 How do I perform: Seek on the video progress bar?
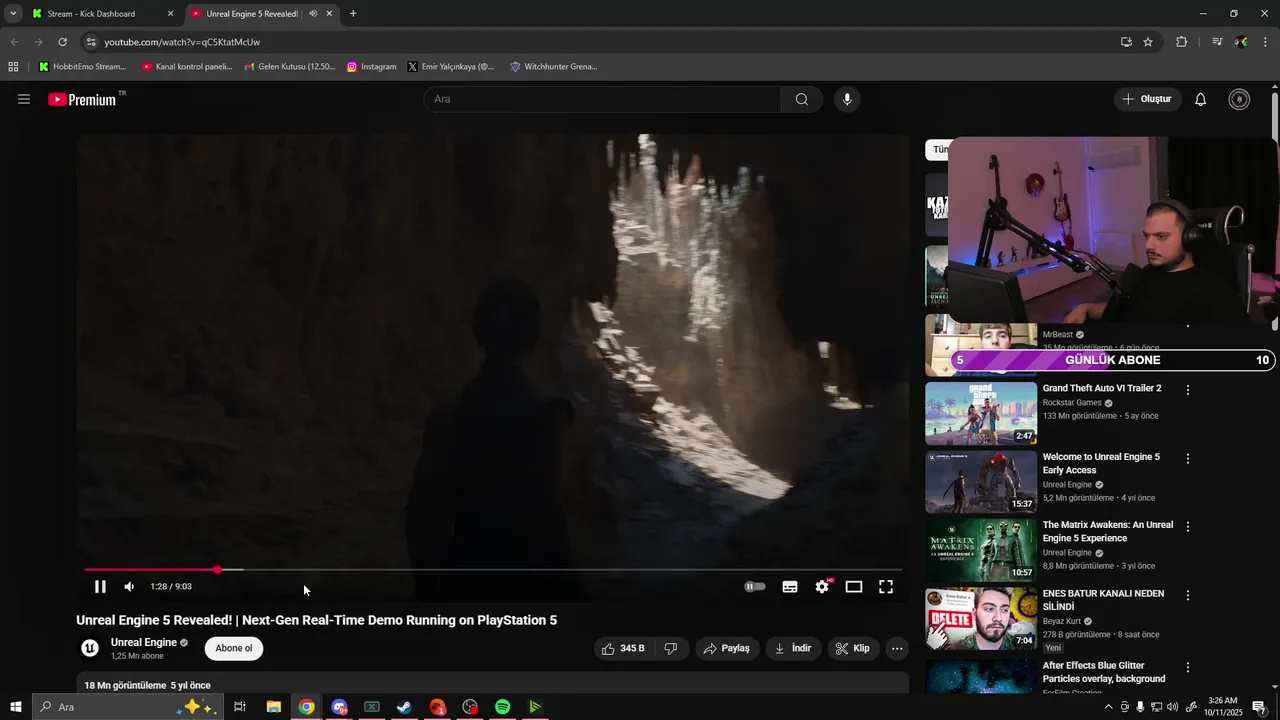coord(493,570)
